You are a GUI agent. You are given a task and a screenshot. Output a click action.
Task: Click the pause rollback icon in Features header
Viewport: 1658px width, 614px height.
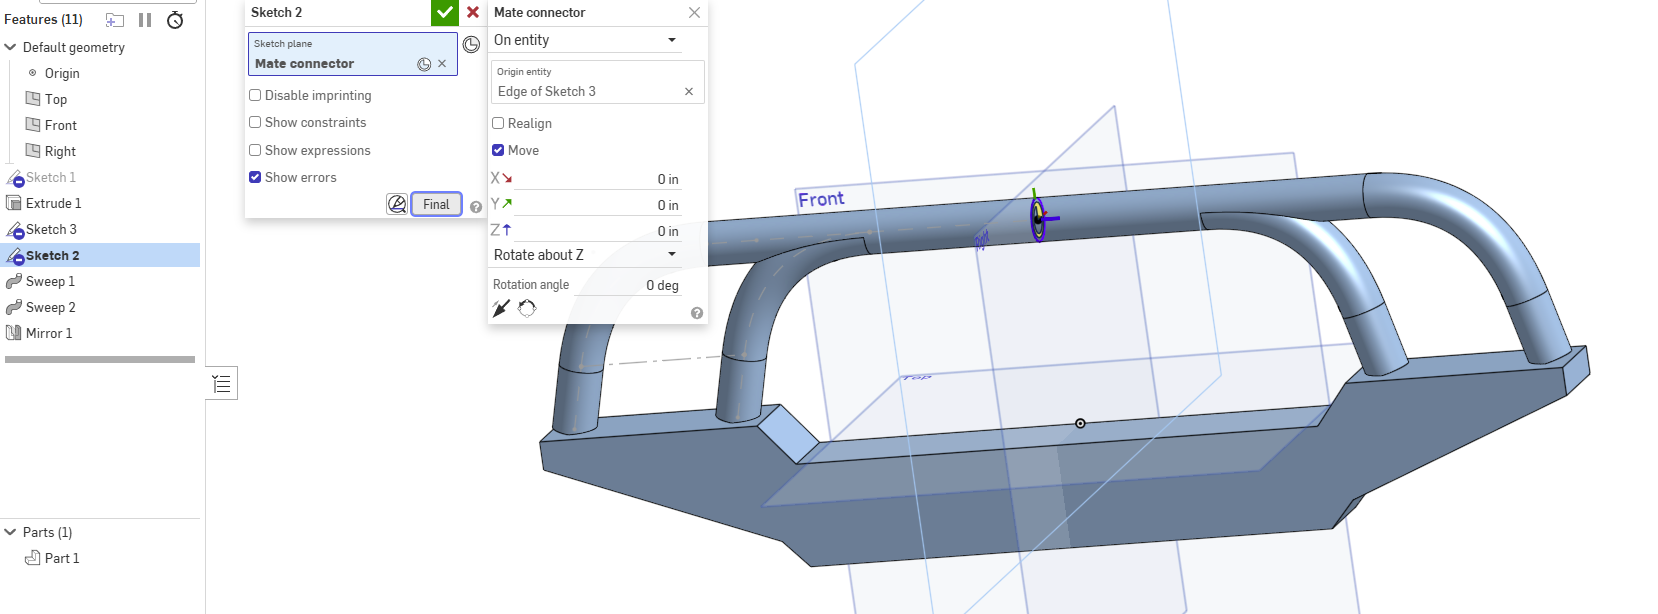(x=145, y=20)
